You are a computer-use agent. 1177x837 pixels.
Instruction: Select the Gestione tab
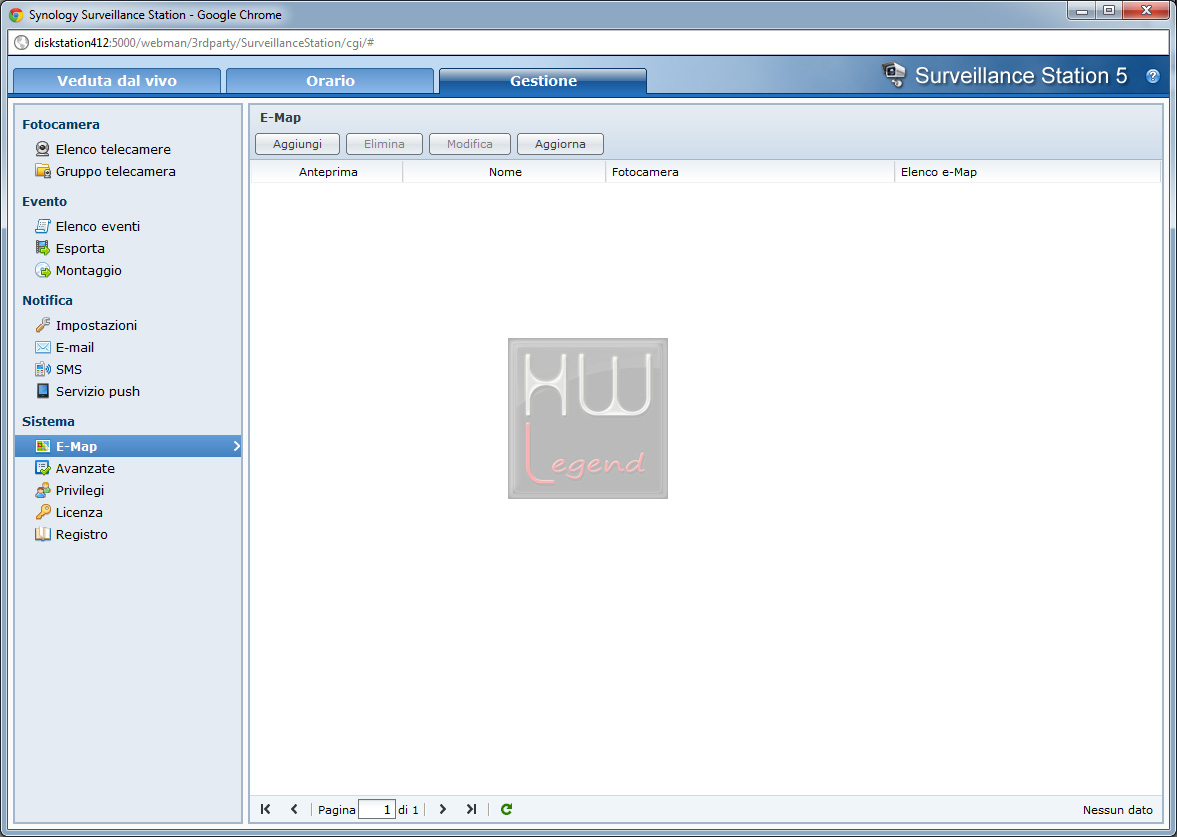coord(543,81)
